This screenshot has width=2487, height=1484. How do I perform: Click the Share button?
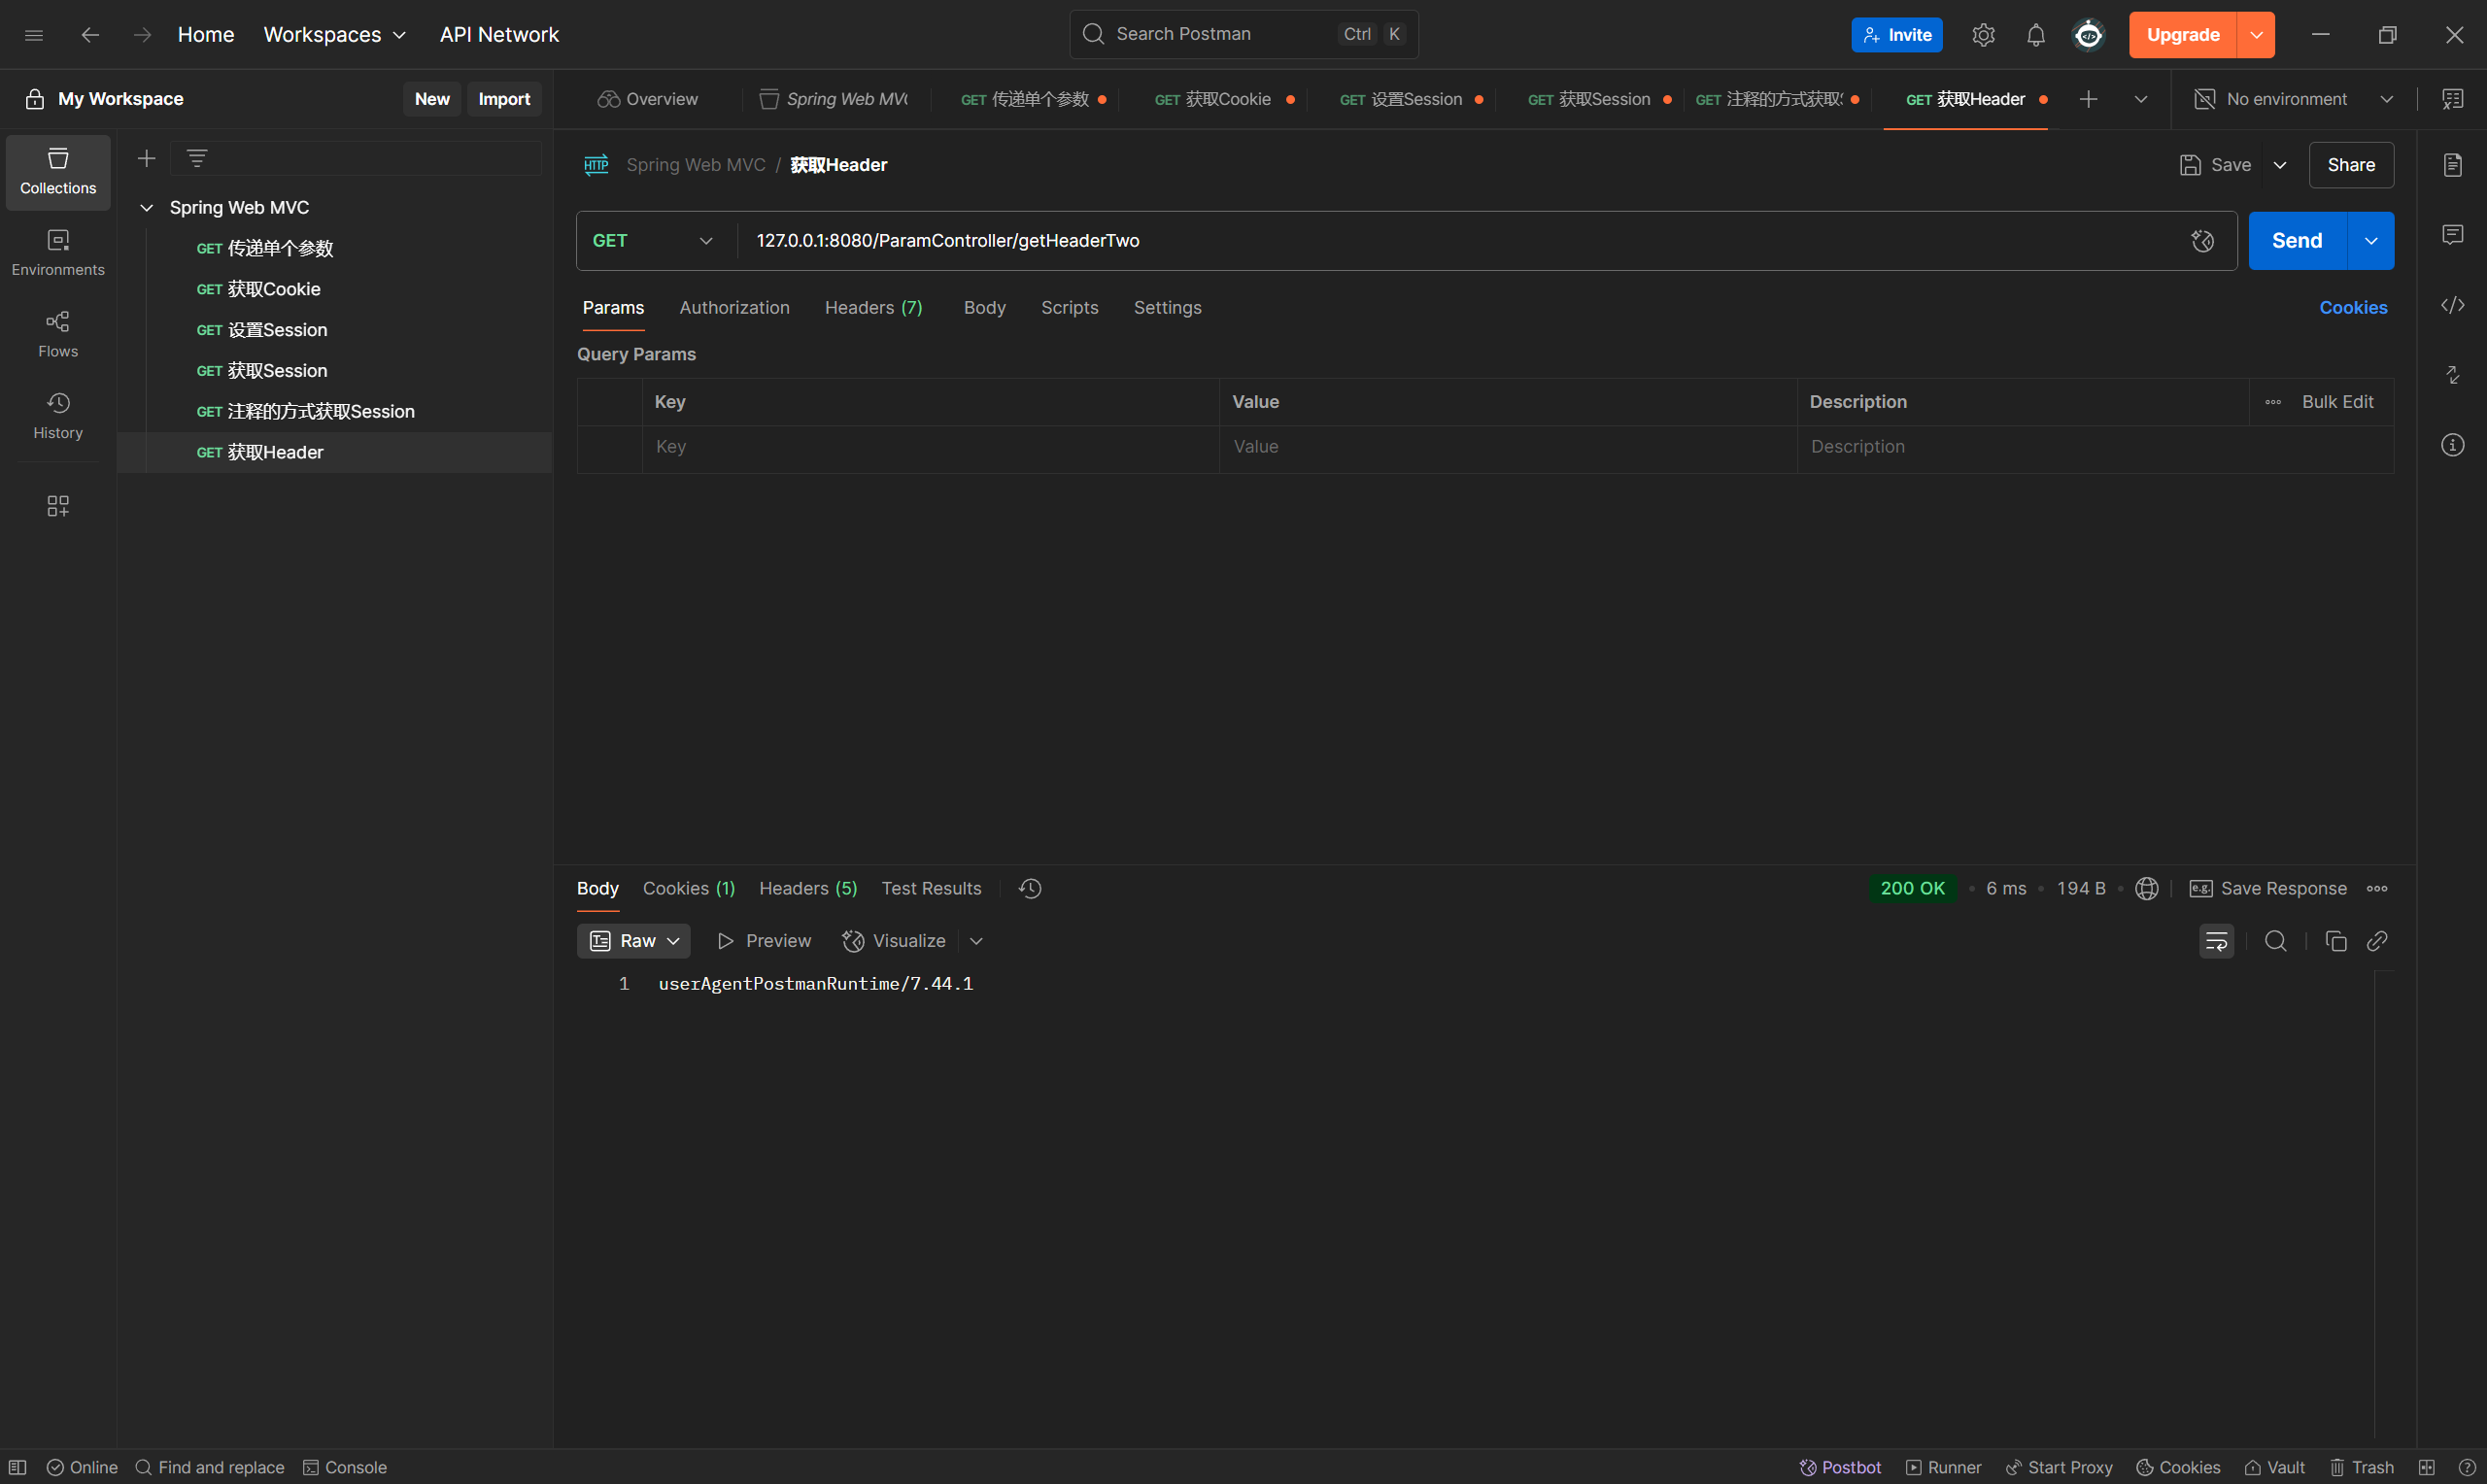click(x=2351, y=165)
